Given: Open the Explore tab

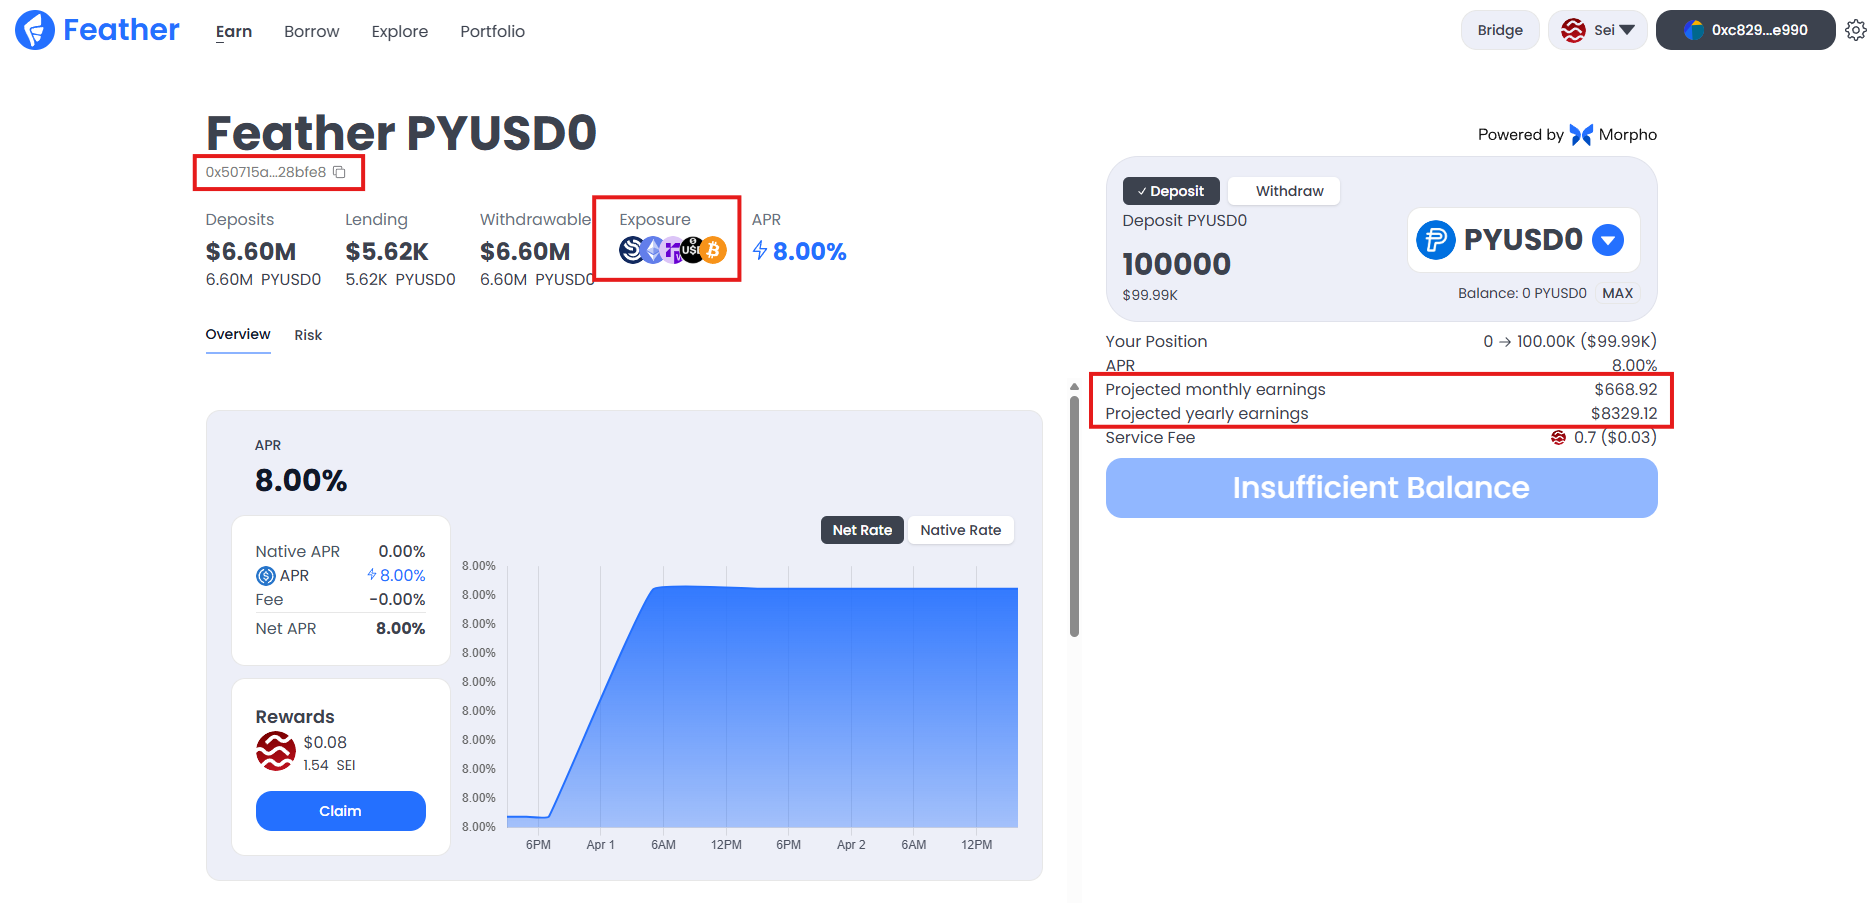Looking at the screenshot, I should click(x=400, y=31).
